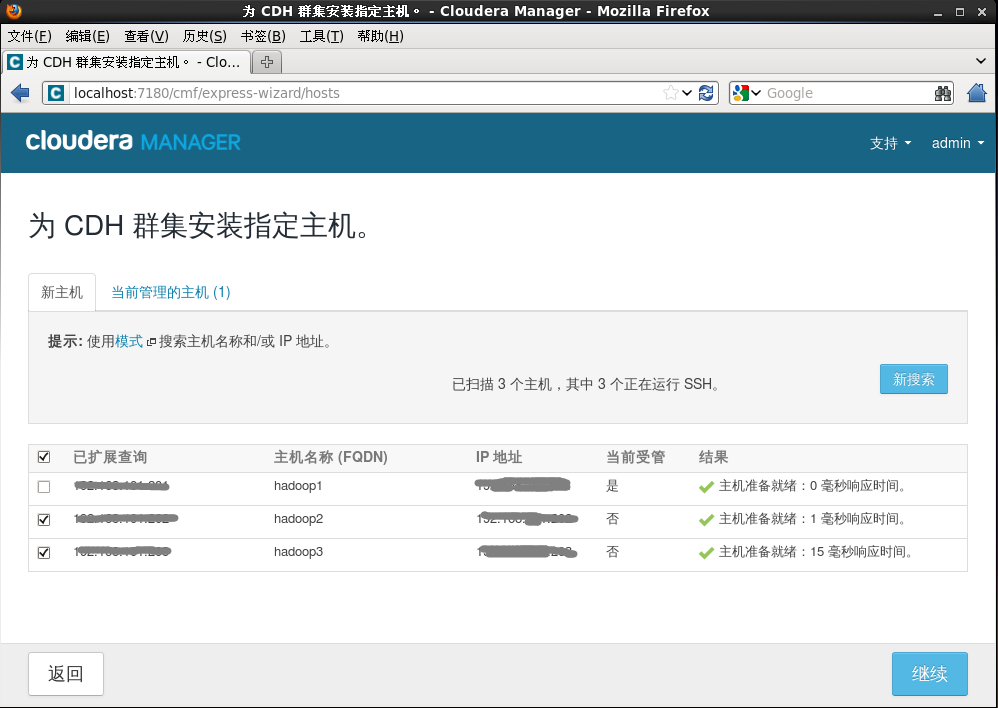Viewport: 998px width, 708px height.
Task: Switch to 当前管理的主机 (1) tab
Action: [171, 292]
